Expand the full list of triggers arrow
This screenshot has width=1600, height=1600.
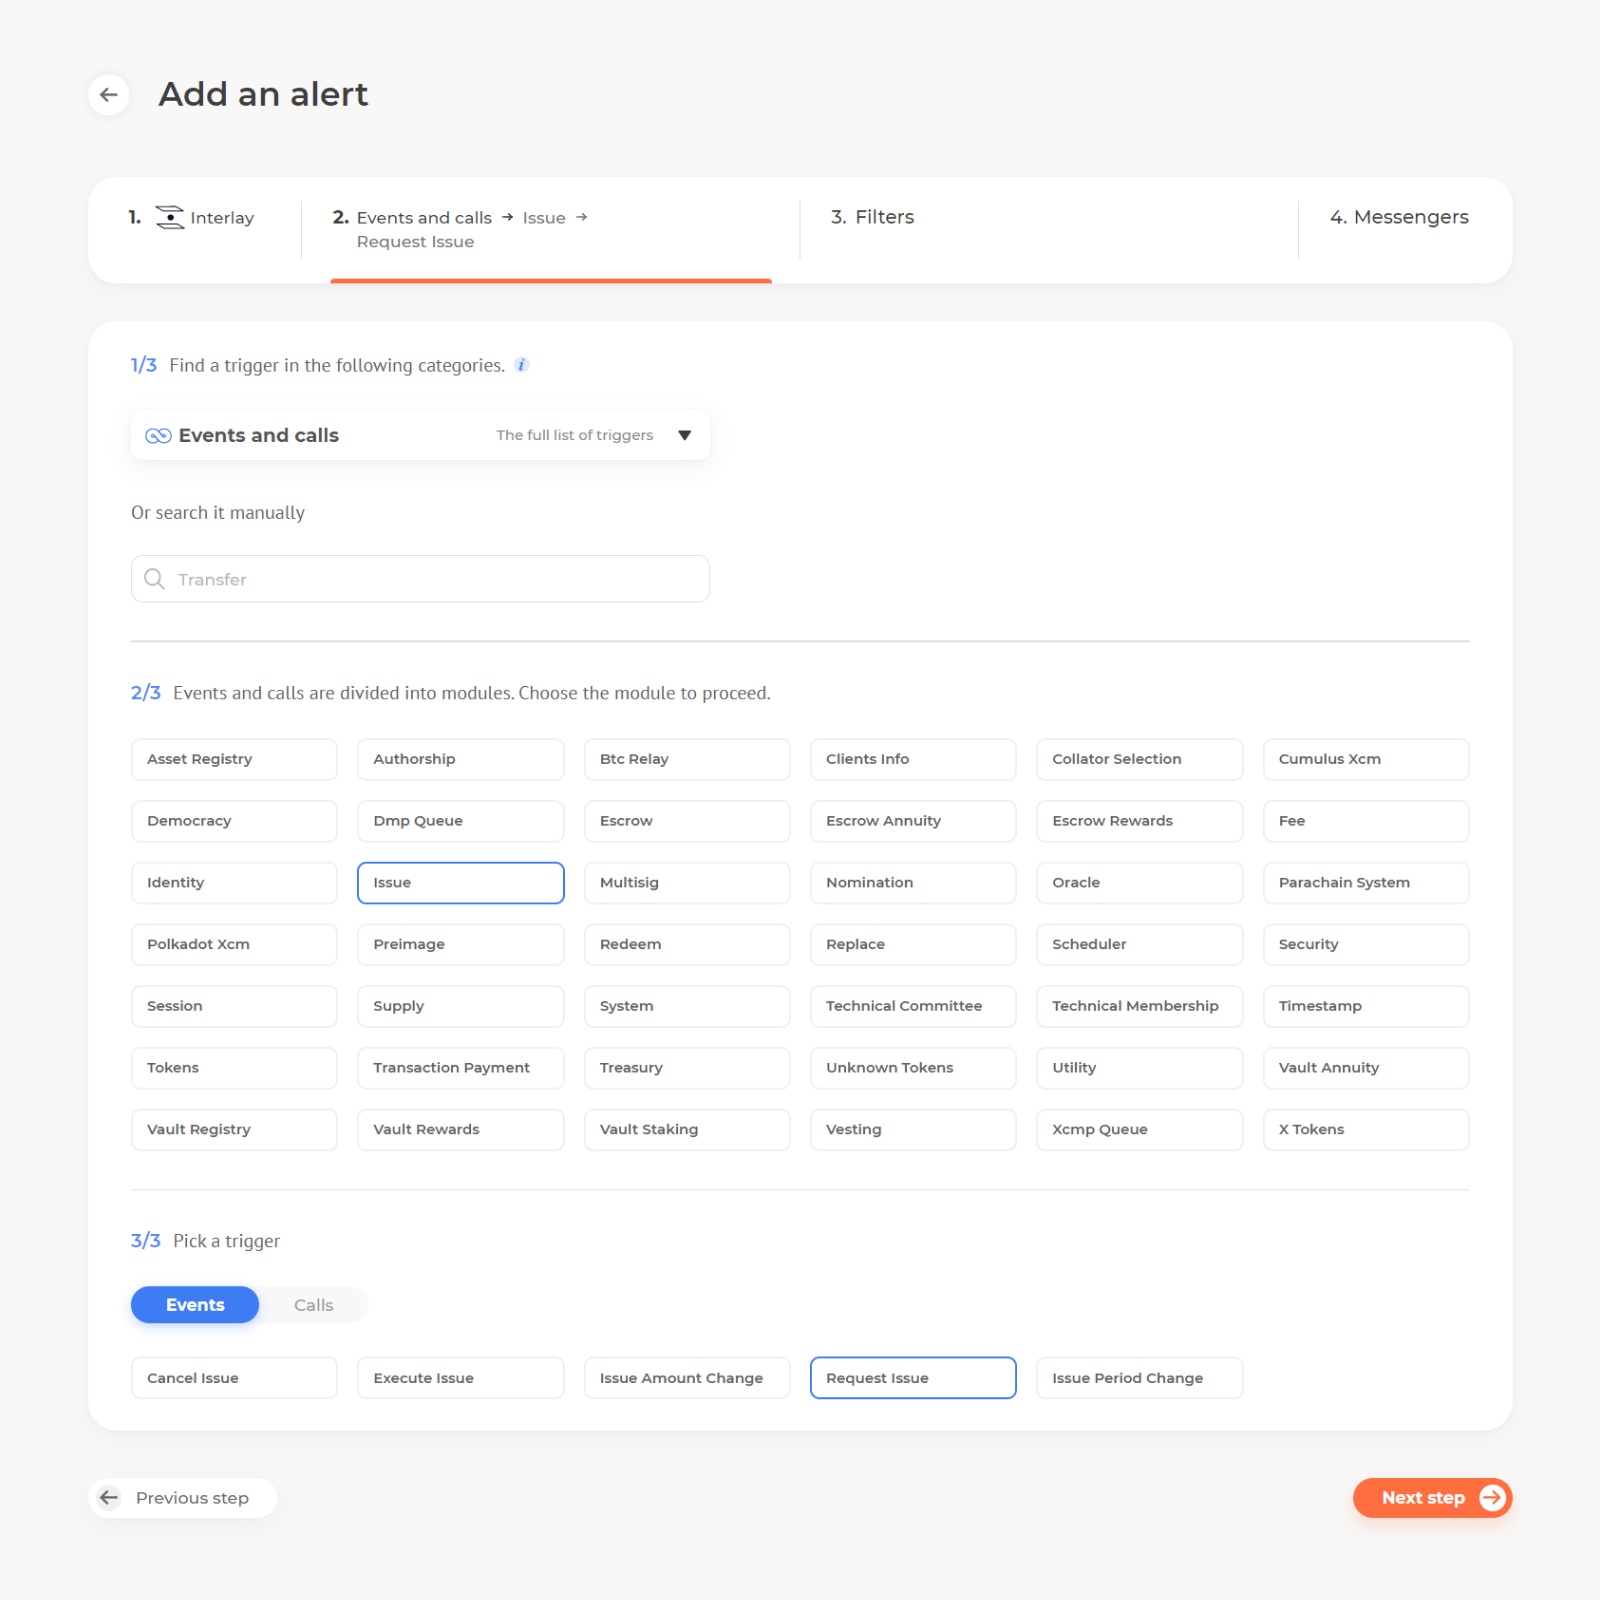(x=685, y=435)
